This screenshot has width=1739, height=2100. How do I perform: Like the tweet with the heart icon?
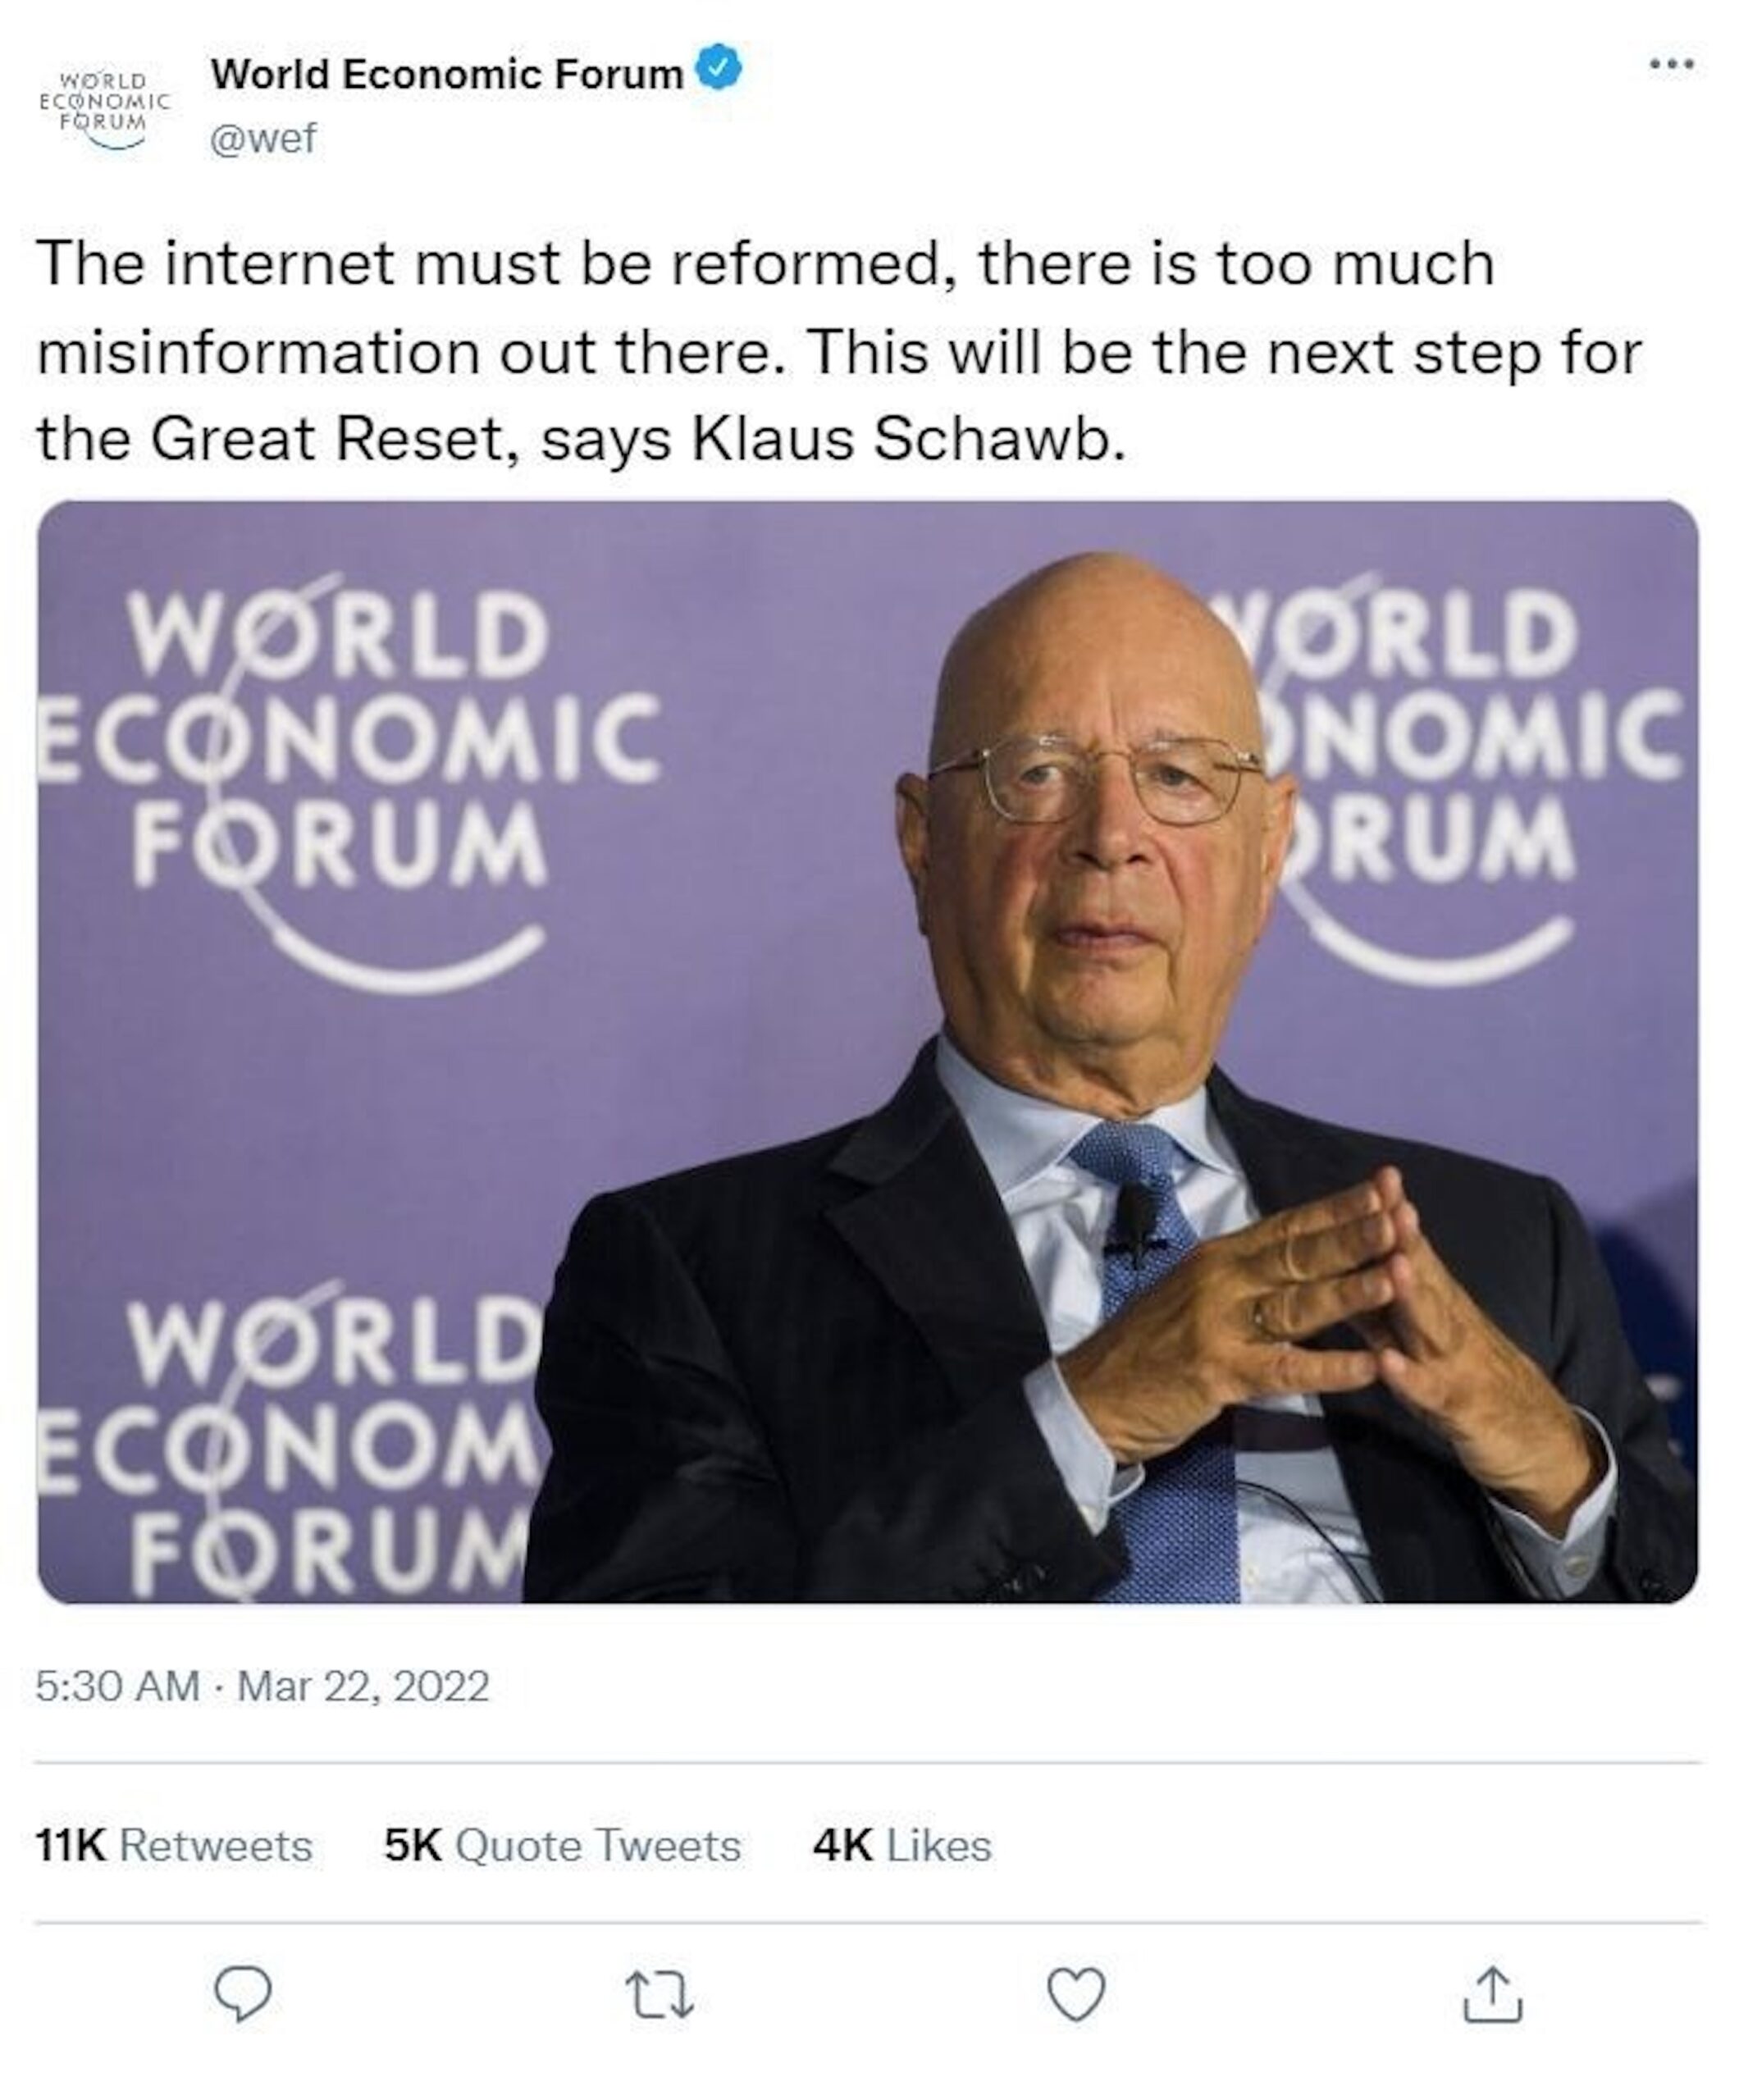pos(1076,1993)
